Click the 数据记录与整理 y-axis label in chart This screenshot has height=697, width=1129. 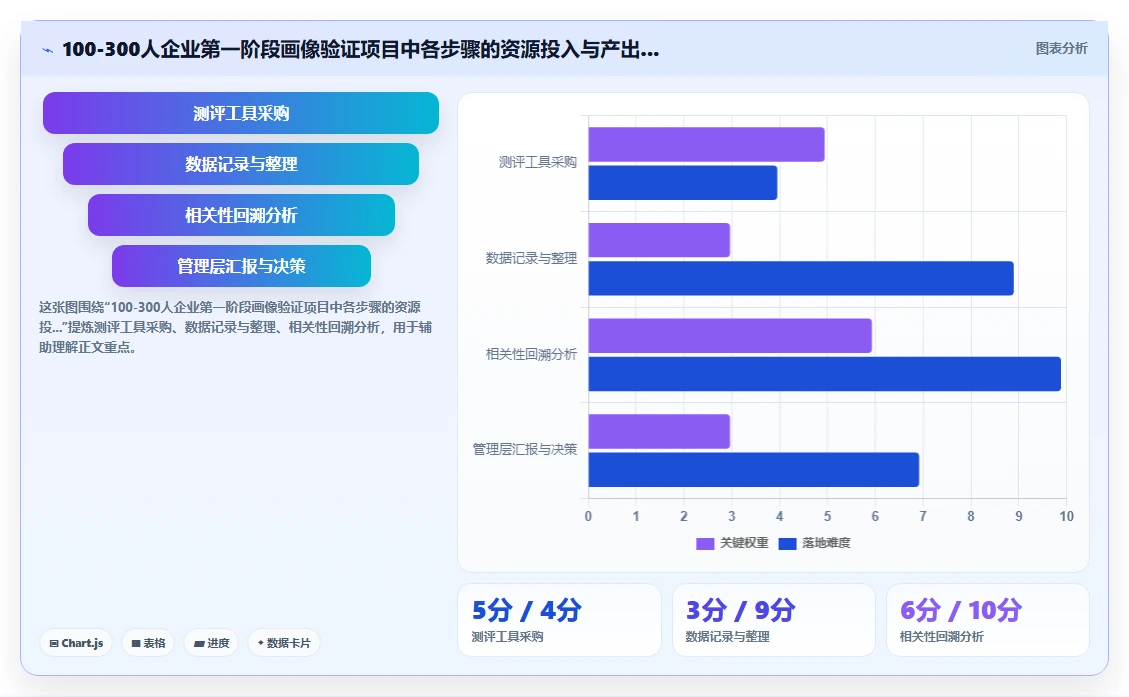531,258
